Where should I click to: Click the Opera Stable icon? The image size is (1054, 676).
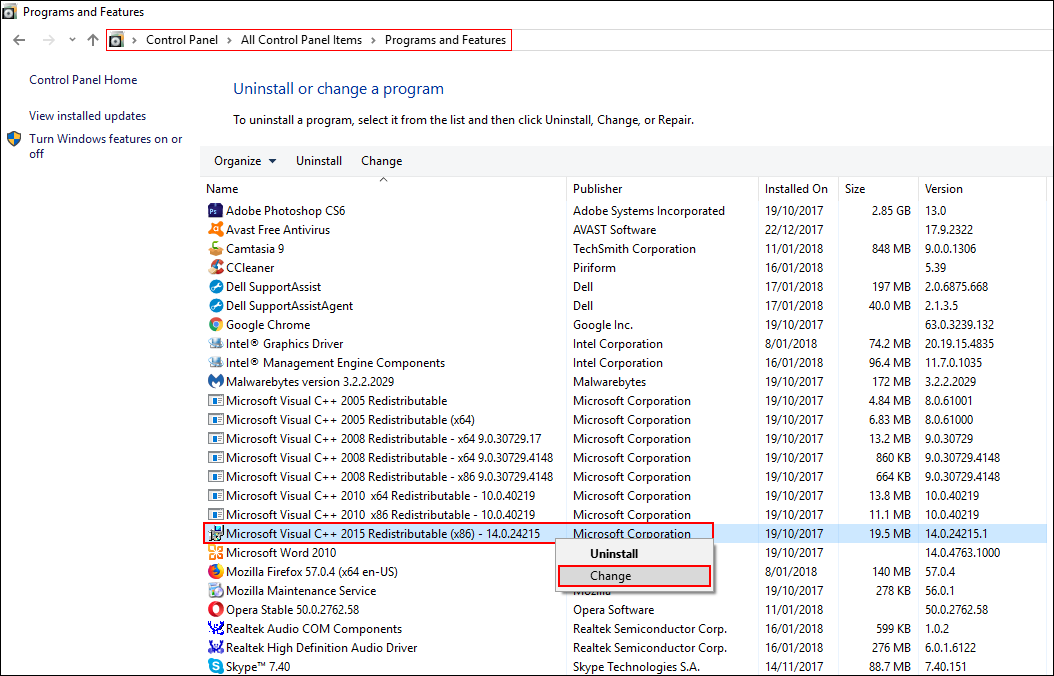click(x=215, y=609)
